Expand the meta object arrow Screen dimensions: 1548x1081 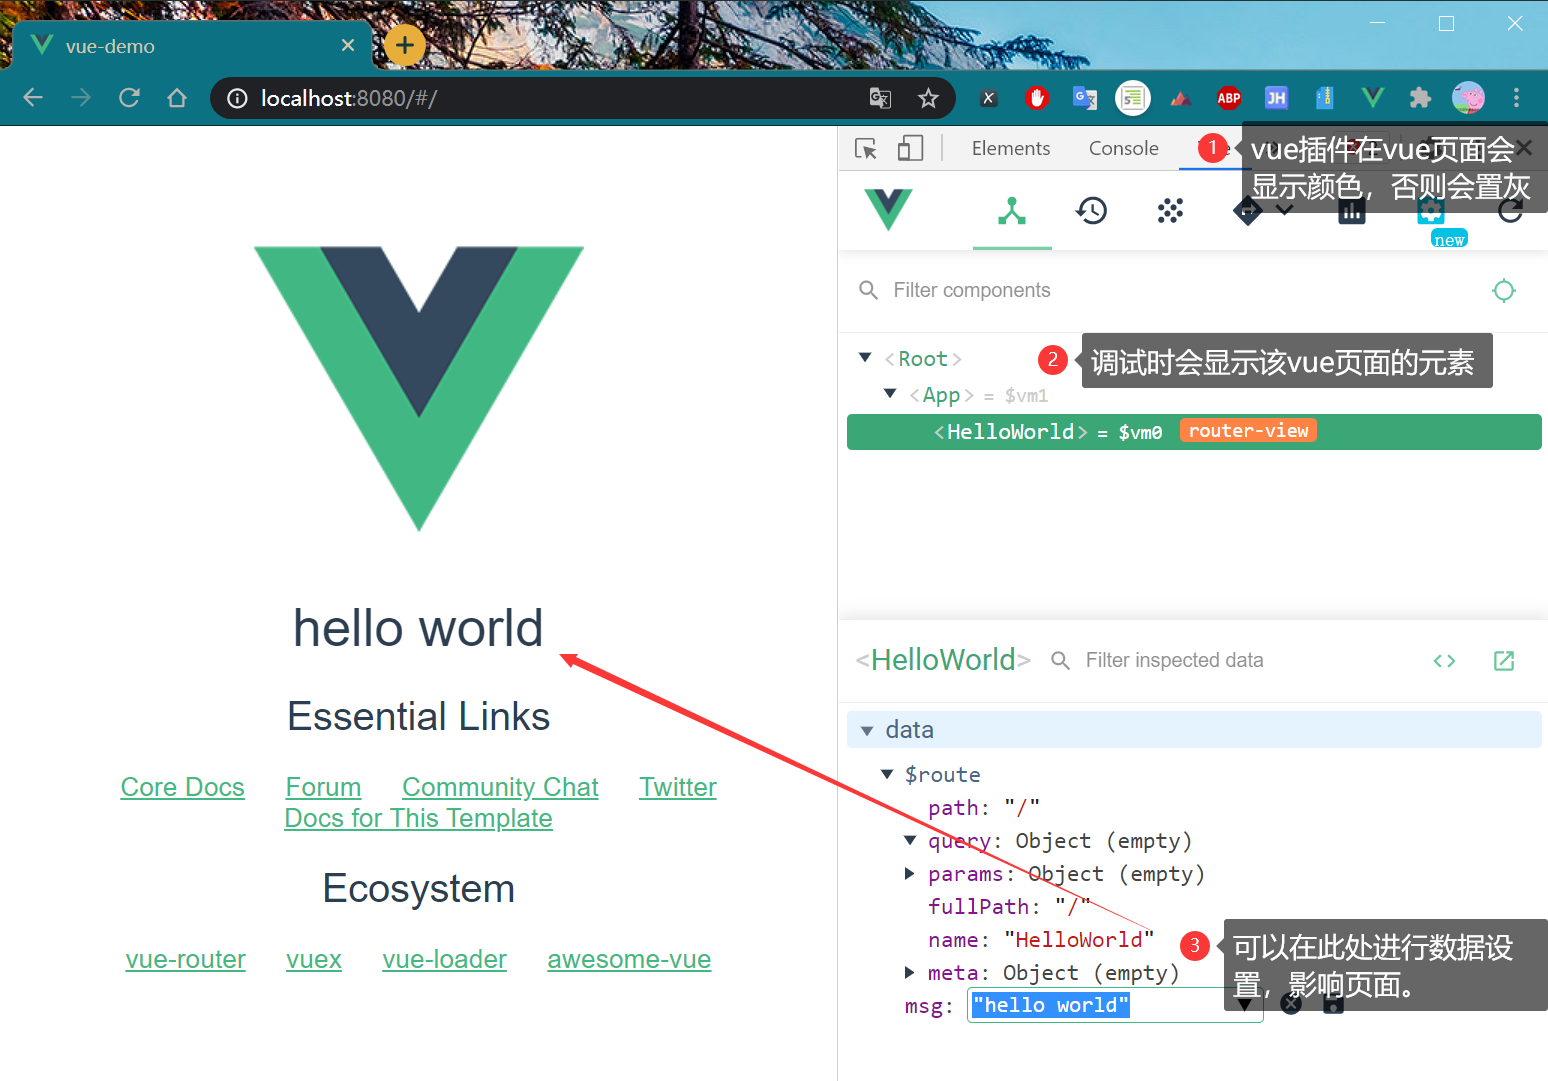point(909,972)
